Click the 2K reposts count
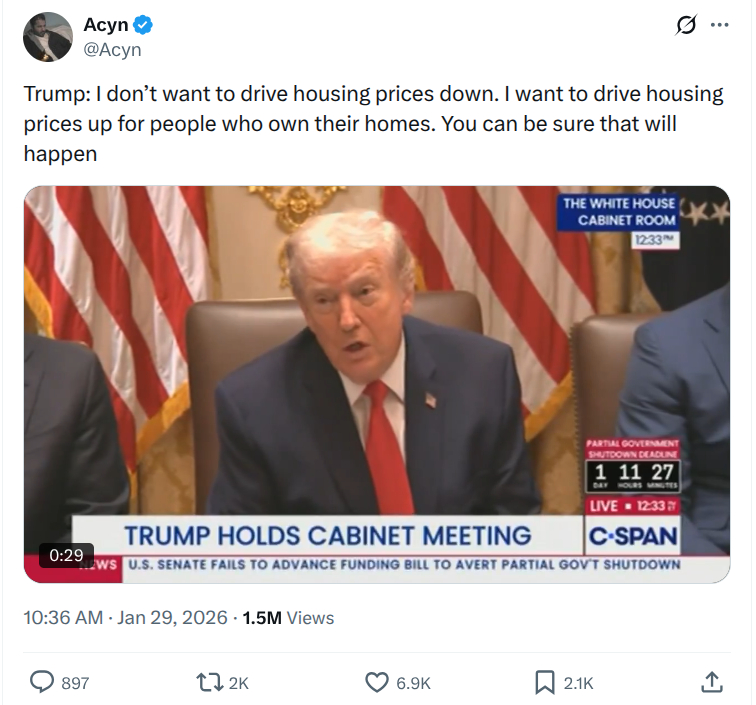756x705 pixels. [x=238, y=683]
